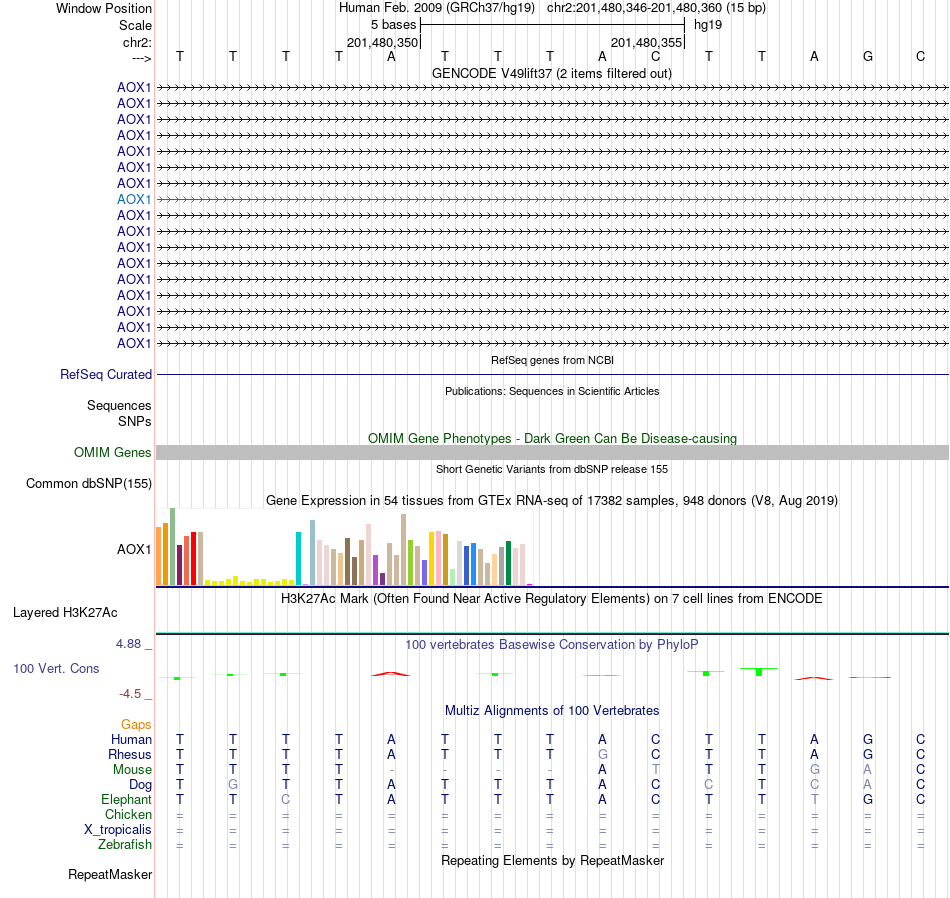
Task: Click the AOX1 label beside the GTEx bar chart
Action: [x=134, y=549]
